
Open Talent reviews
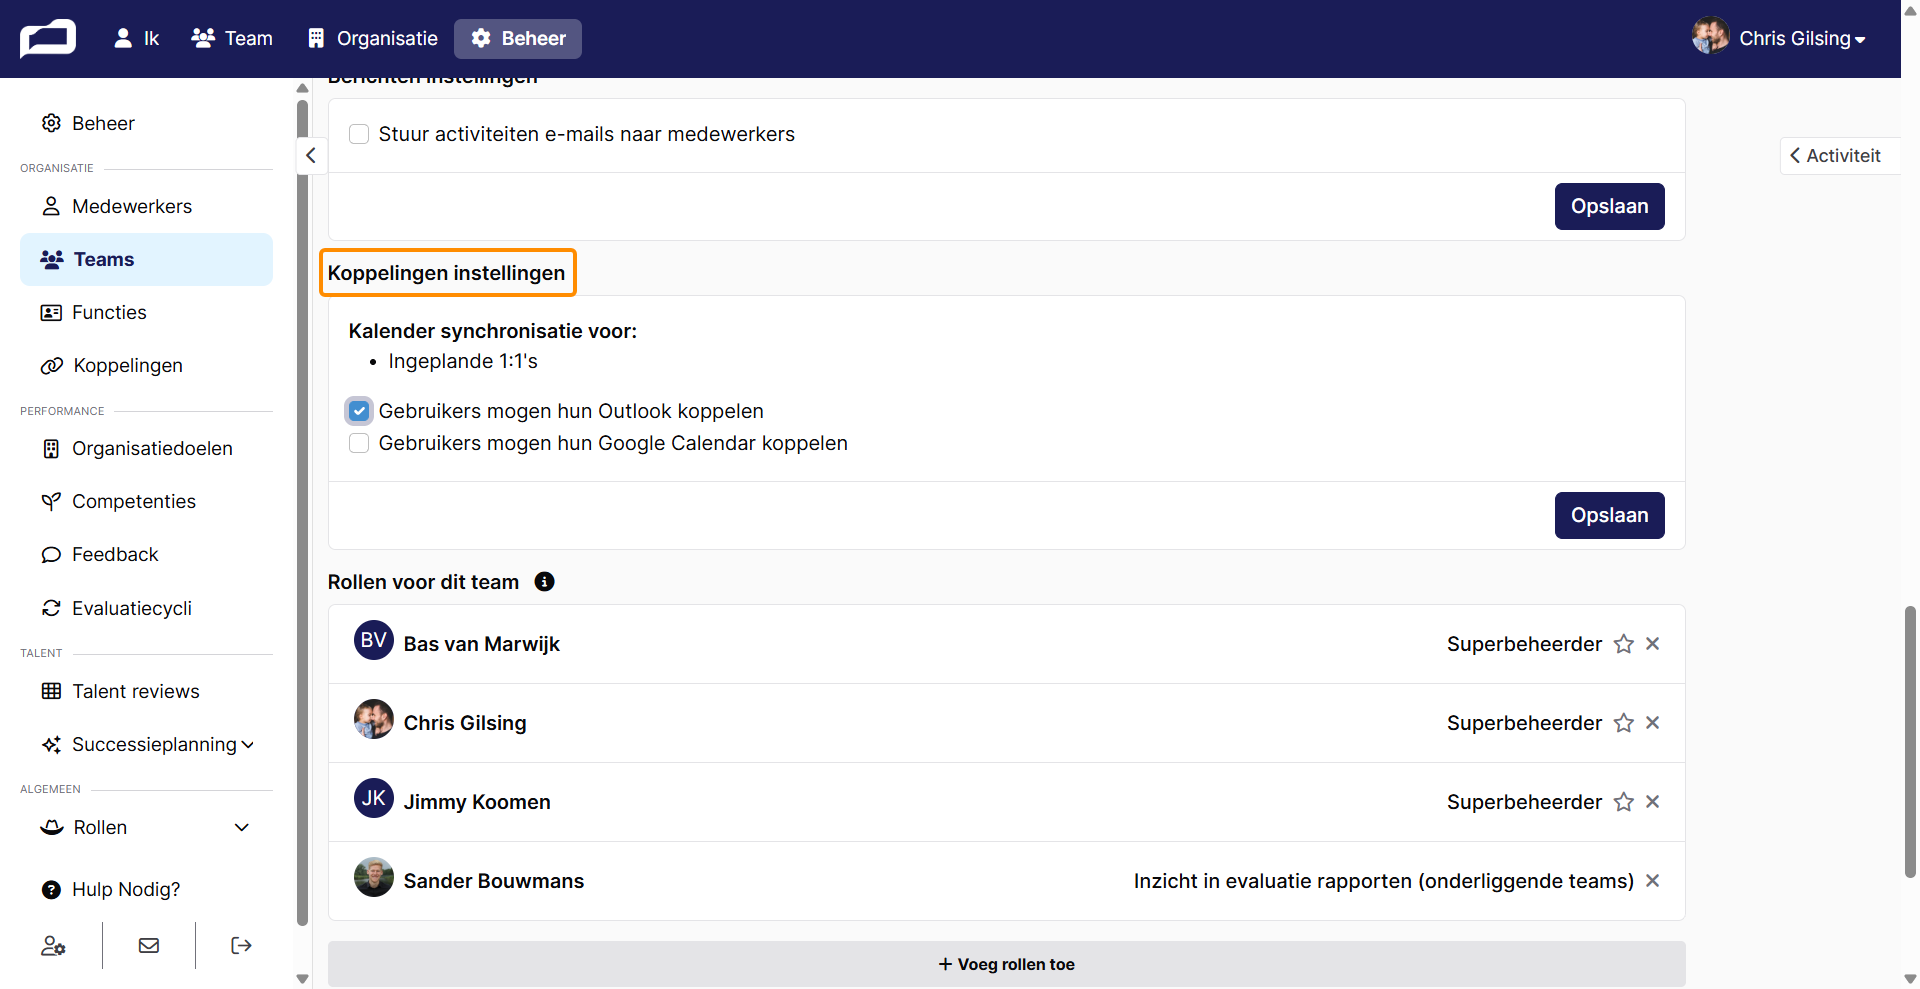(146, 691)
